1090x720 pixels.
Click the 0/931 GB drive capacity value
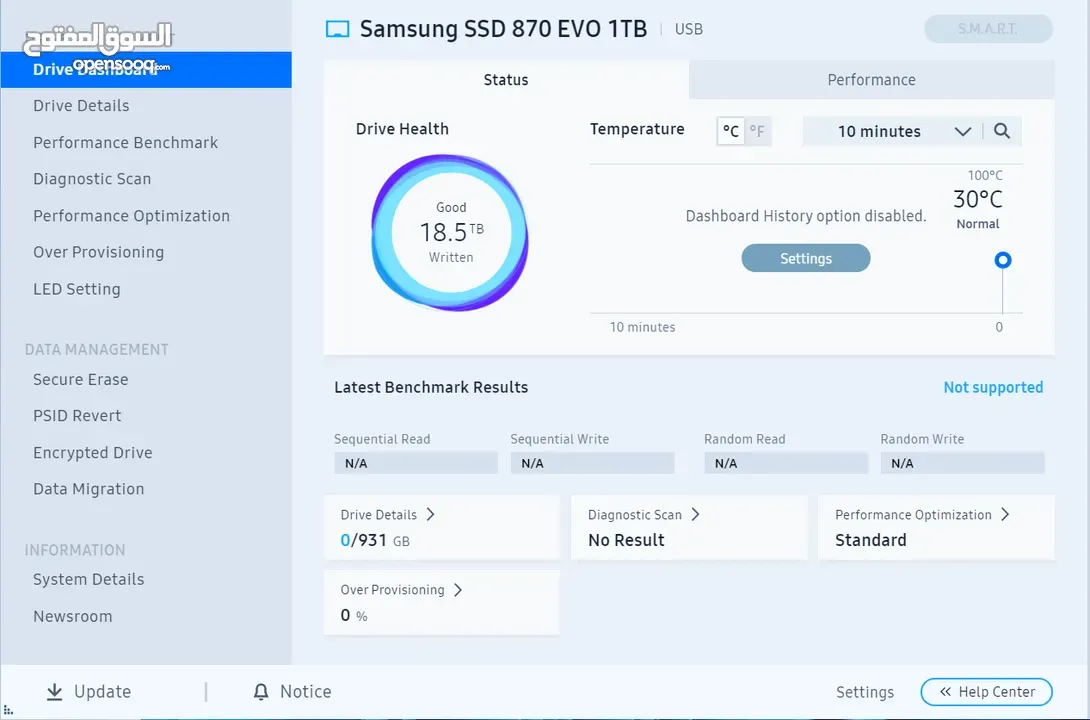[x=375, y=540]
